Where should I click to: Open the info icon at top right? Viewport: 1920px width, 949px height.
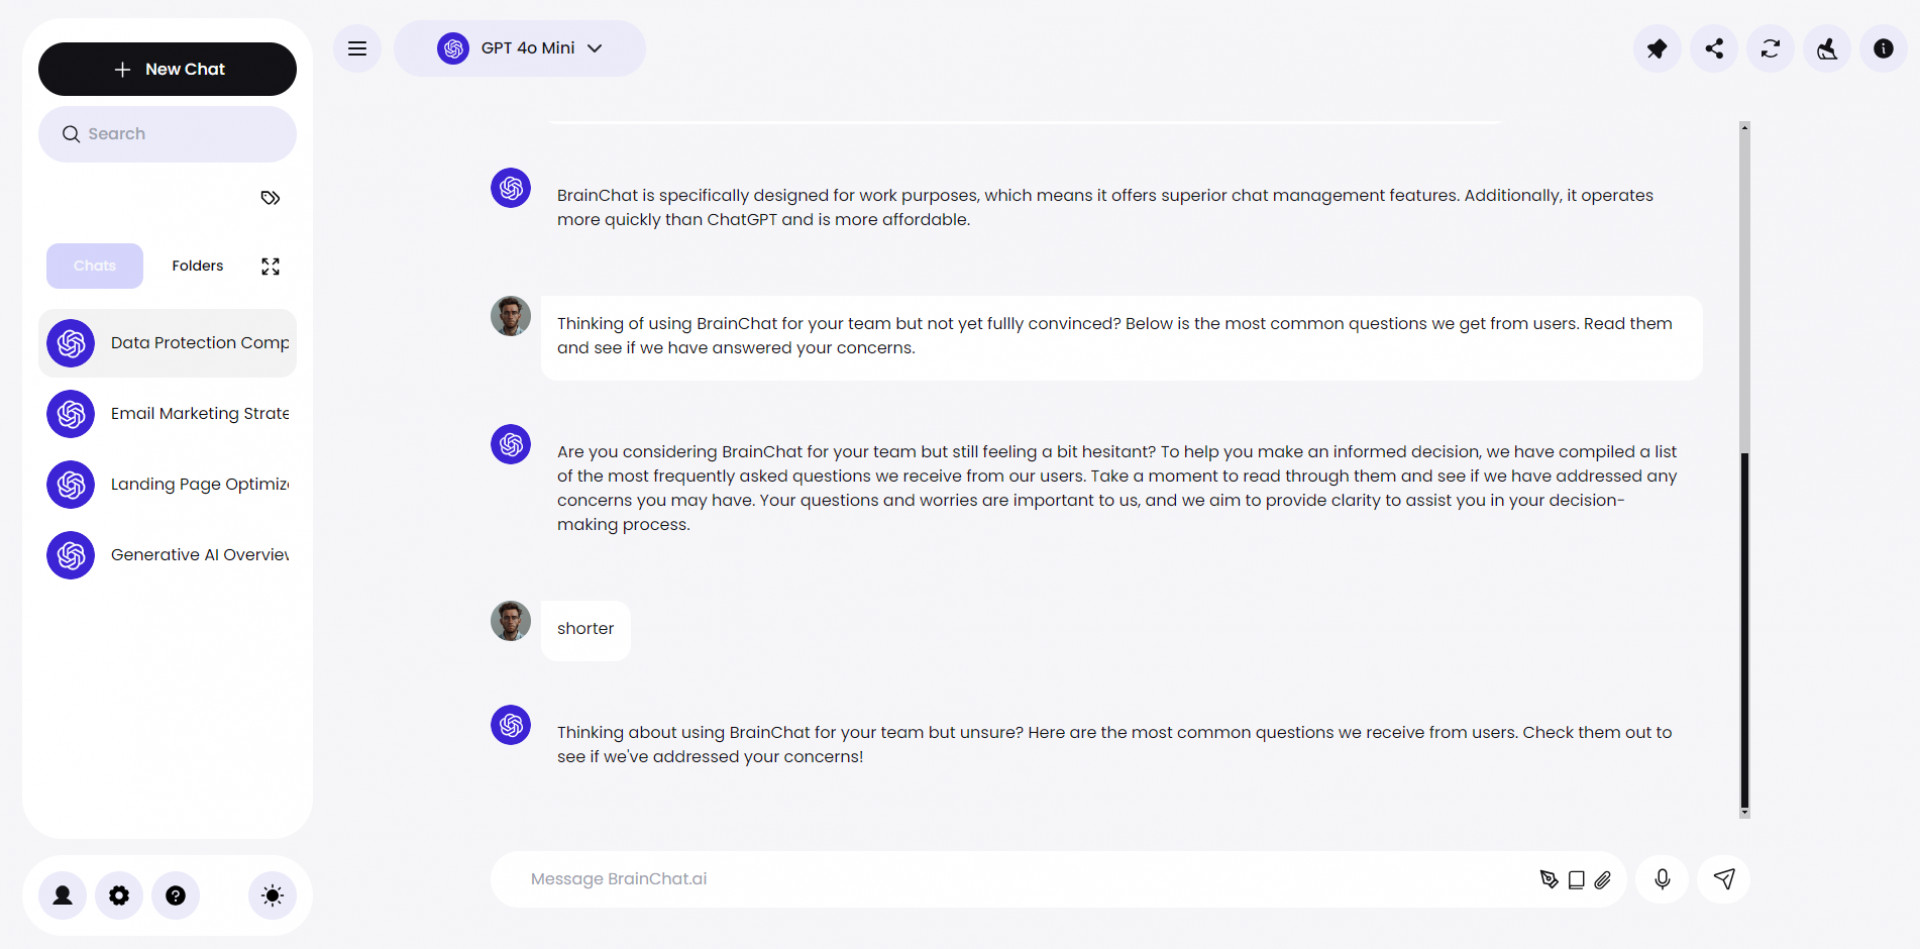point(1883,48)
